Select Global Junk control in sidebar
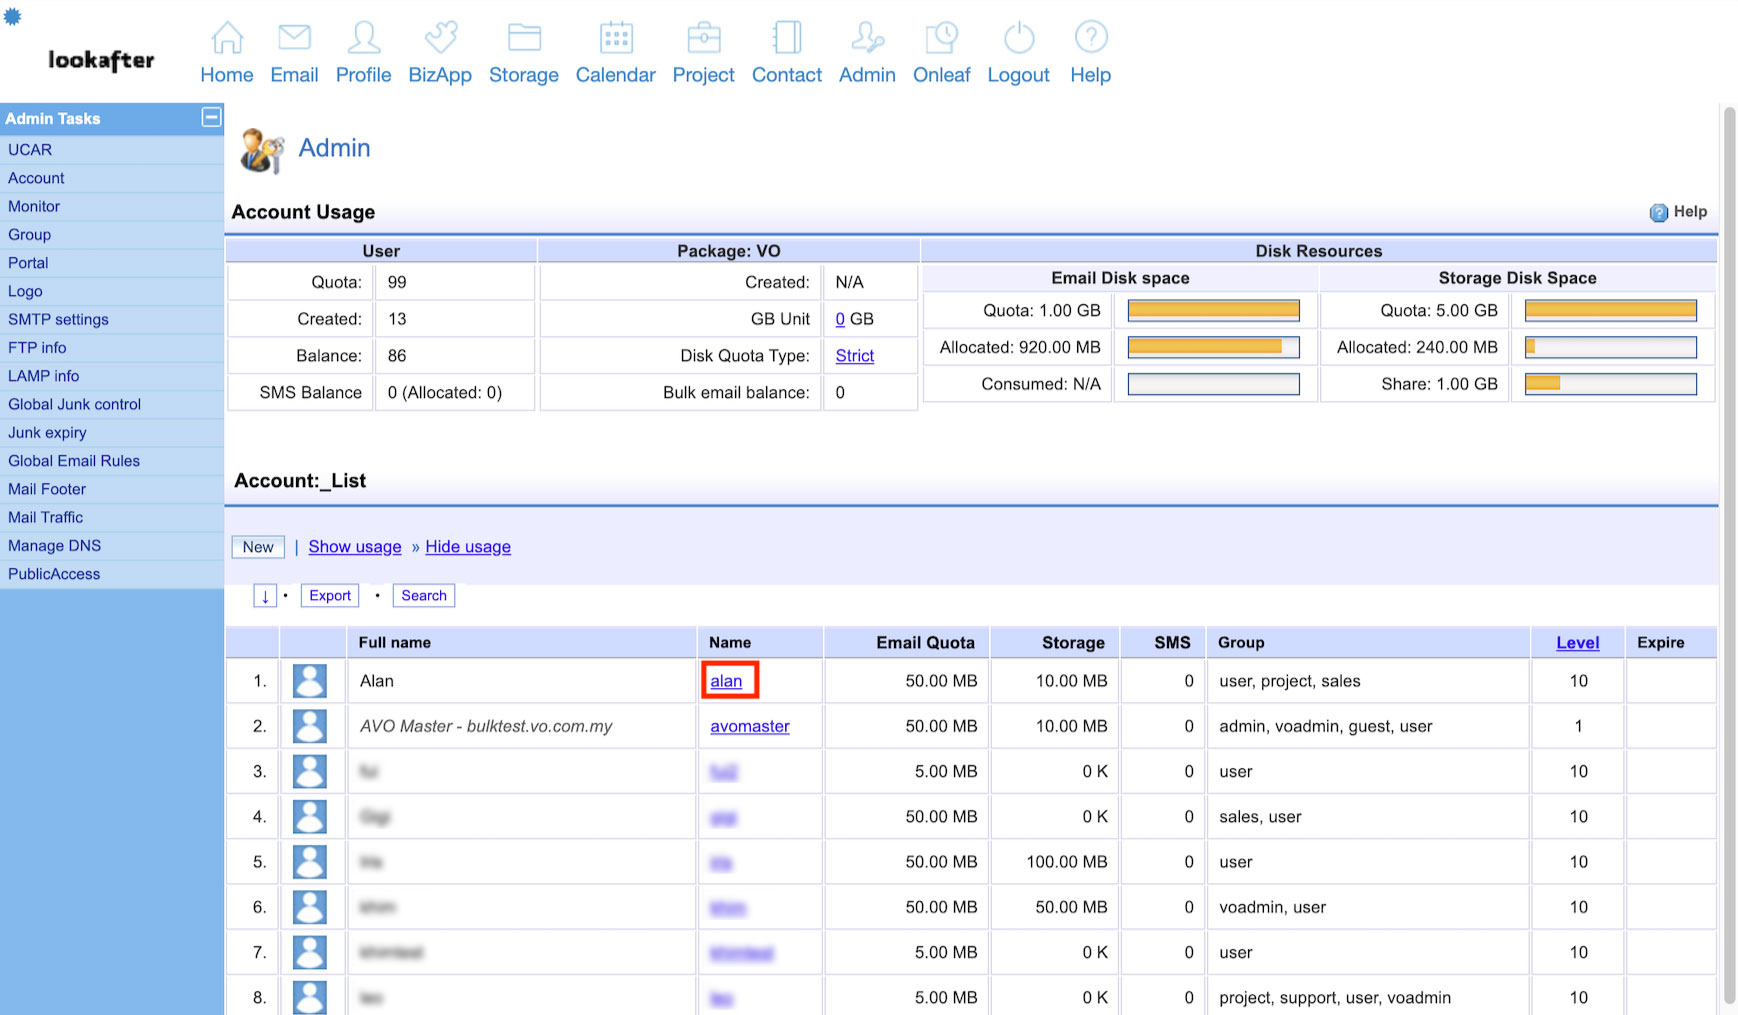This screenshot has width=1738, height=1015. 75,404
